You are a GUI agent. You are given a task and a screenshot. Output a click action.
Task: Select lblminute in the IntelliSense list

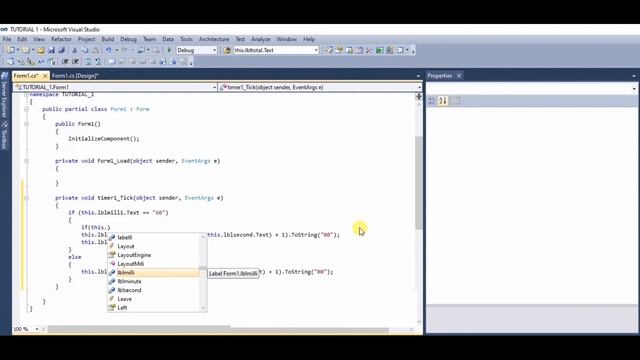(154, 282)
